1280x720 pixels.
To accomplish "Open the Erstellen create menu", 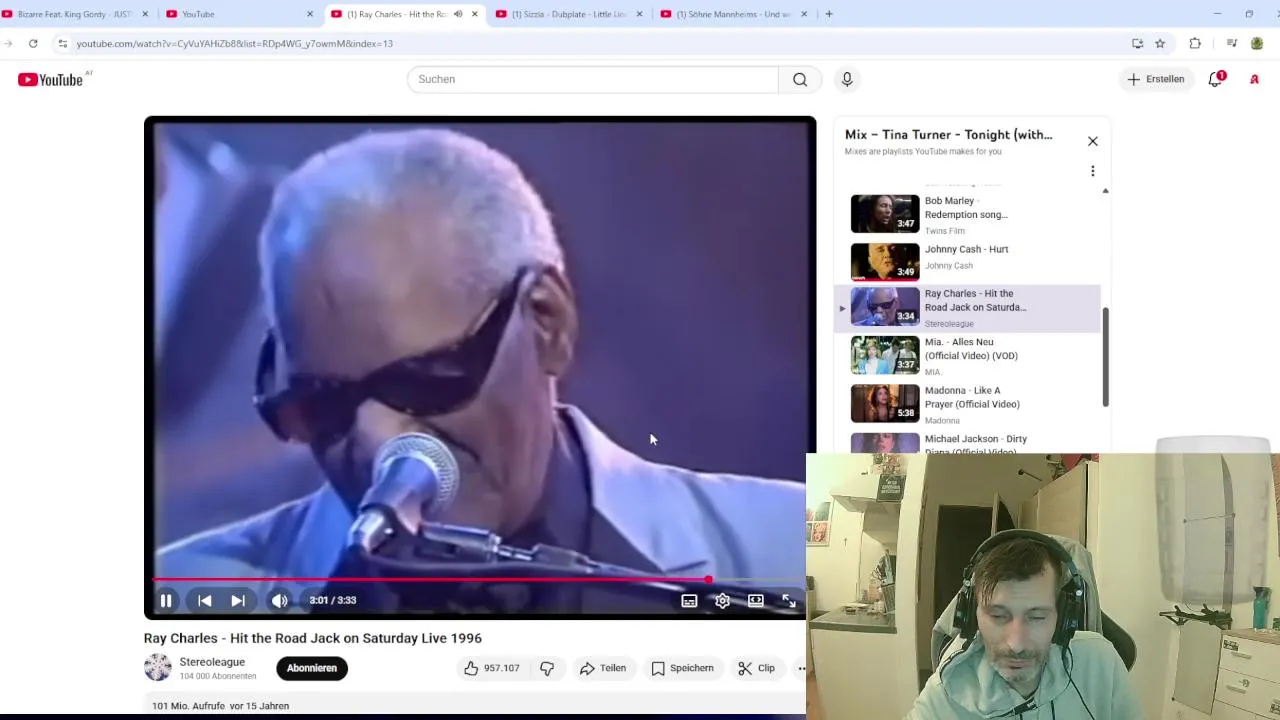I will tap(1156, 79).
